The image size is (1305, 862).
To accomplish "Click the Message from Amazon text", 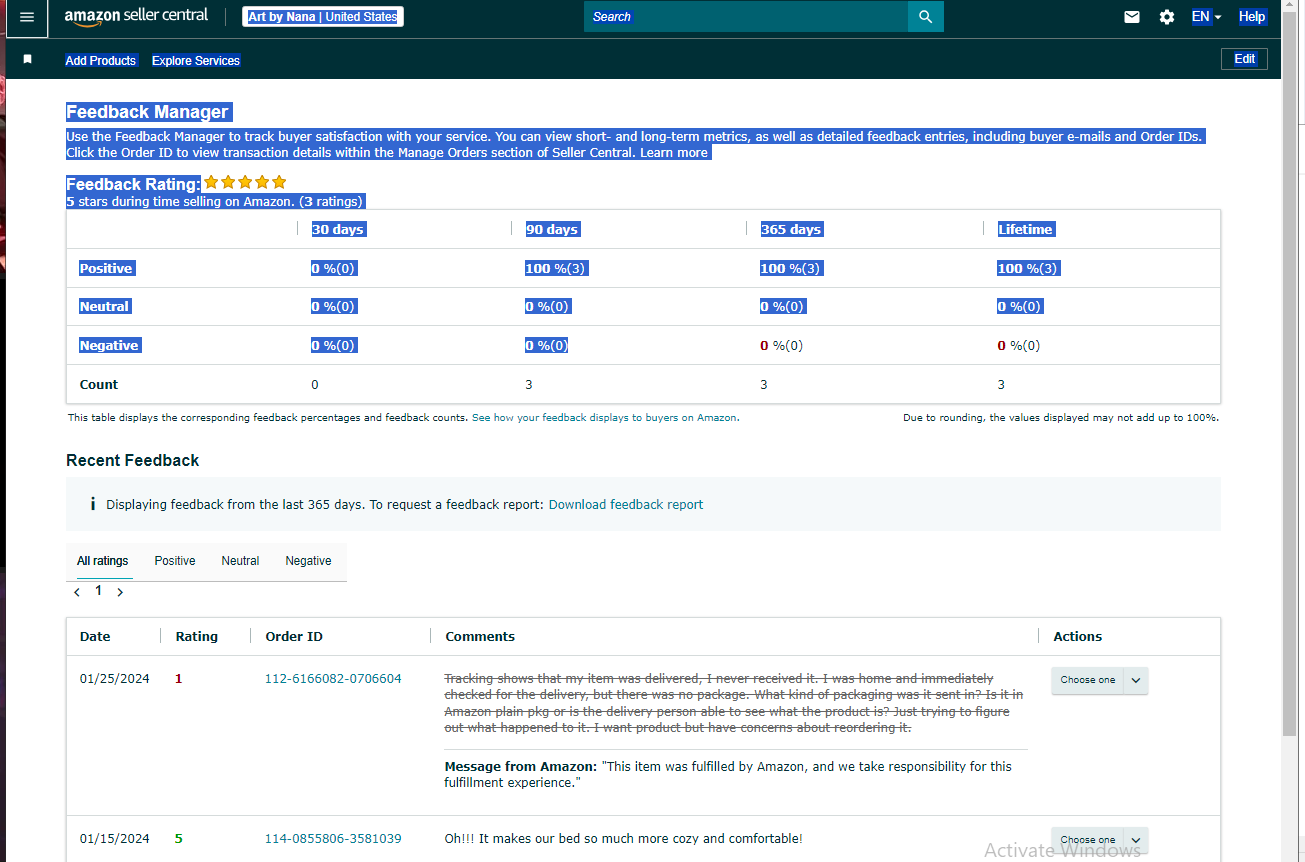I will (x=728, y=775).
